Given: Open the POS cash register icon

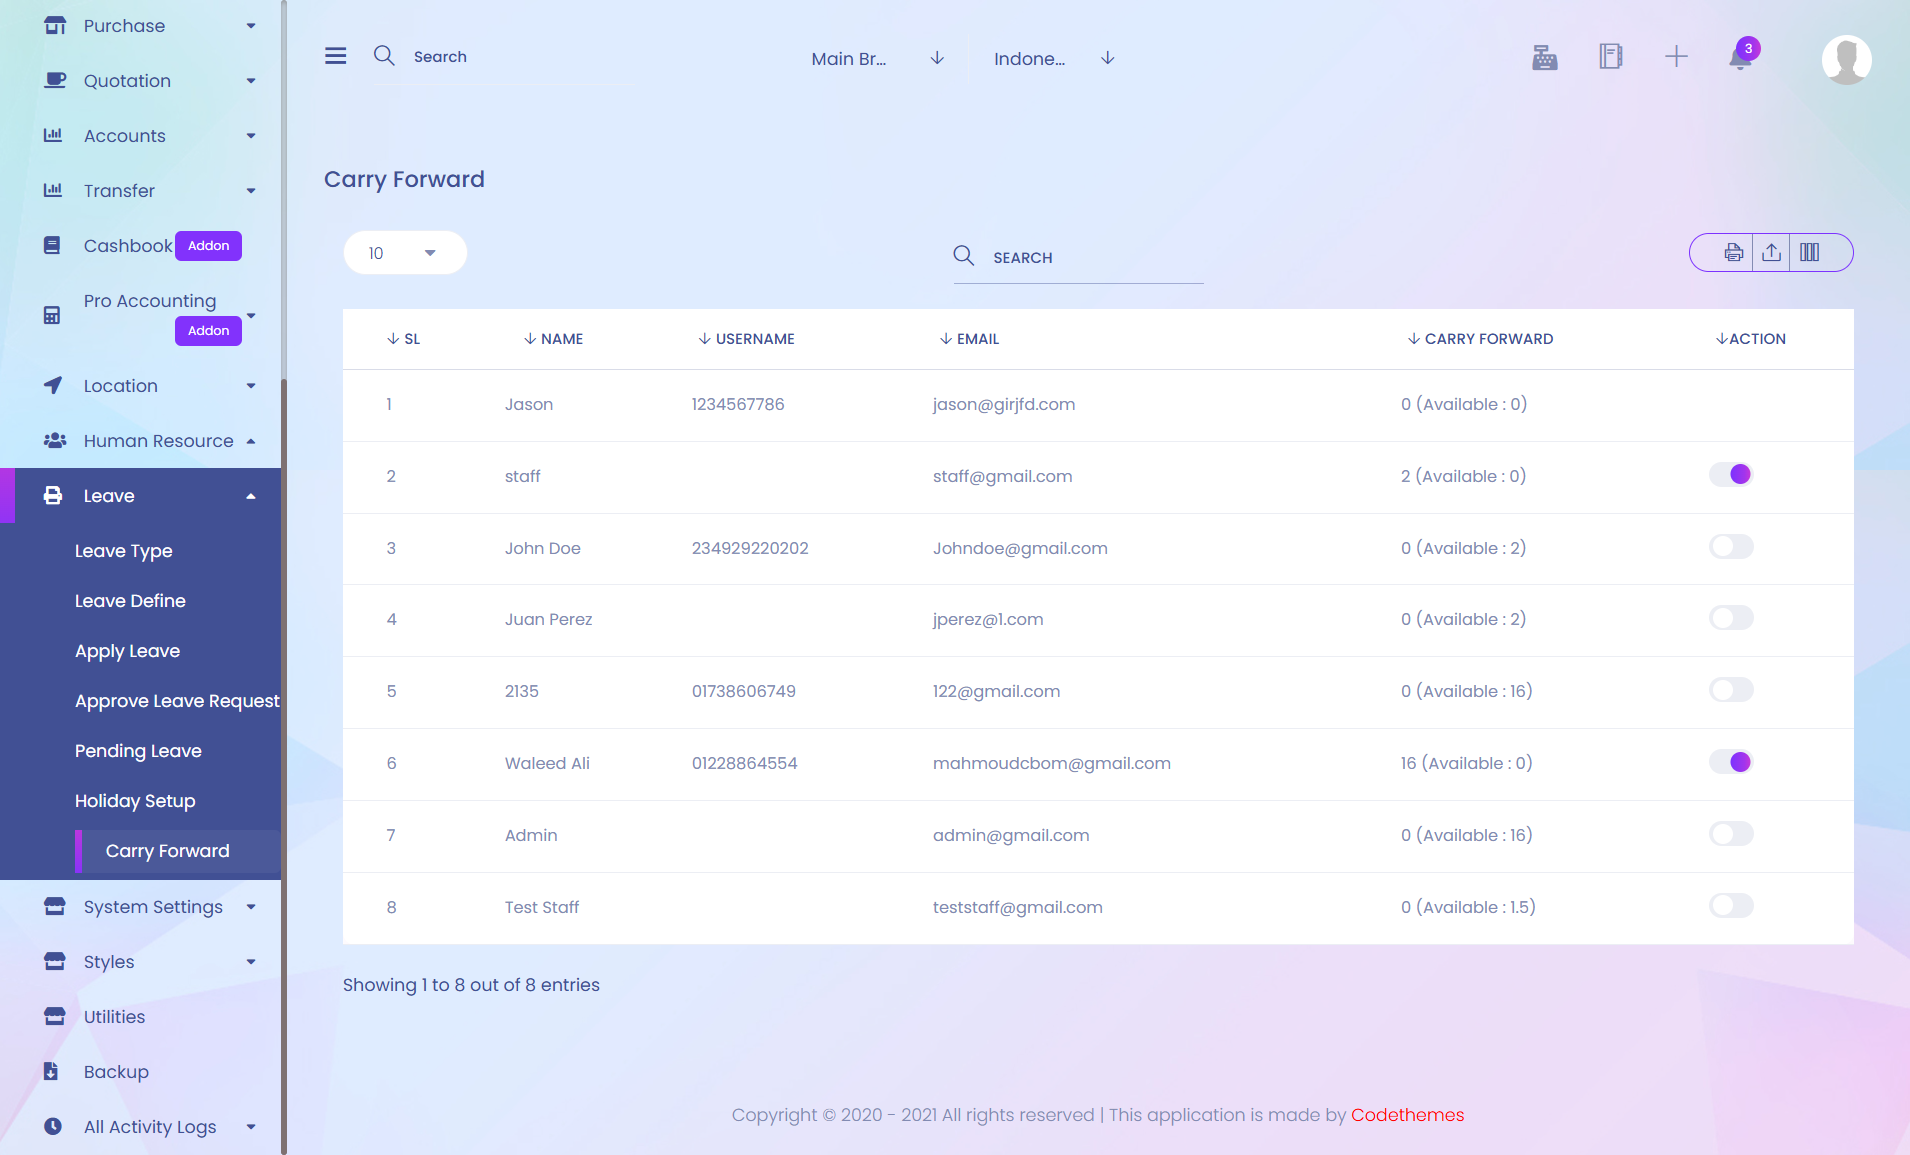Looking at the screenshot, I should 1545,57.
